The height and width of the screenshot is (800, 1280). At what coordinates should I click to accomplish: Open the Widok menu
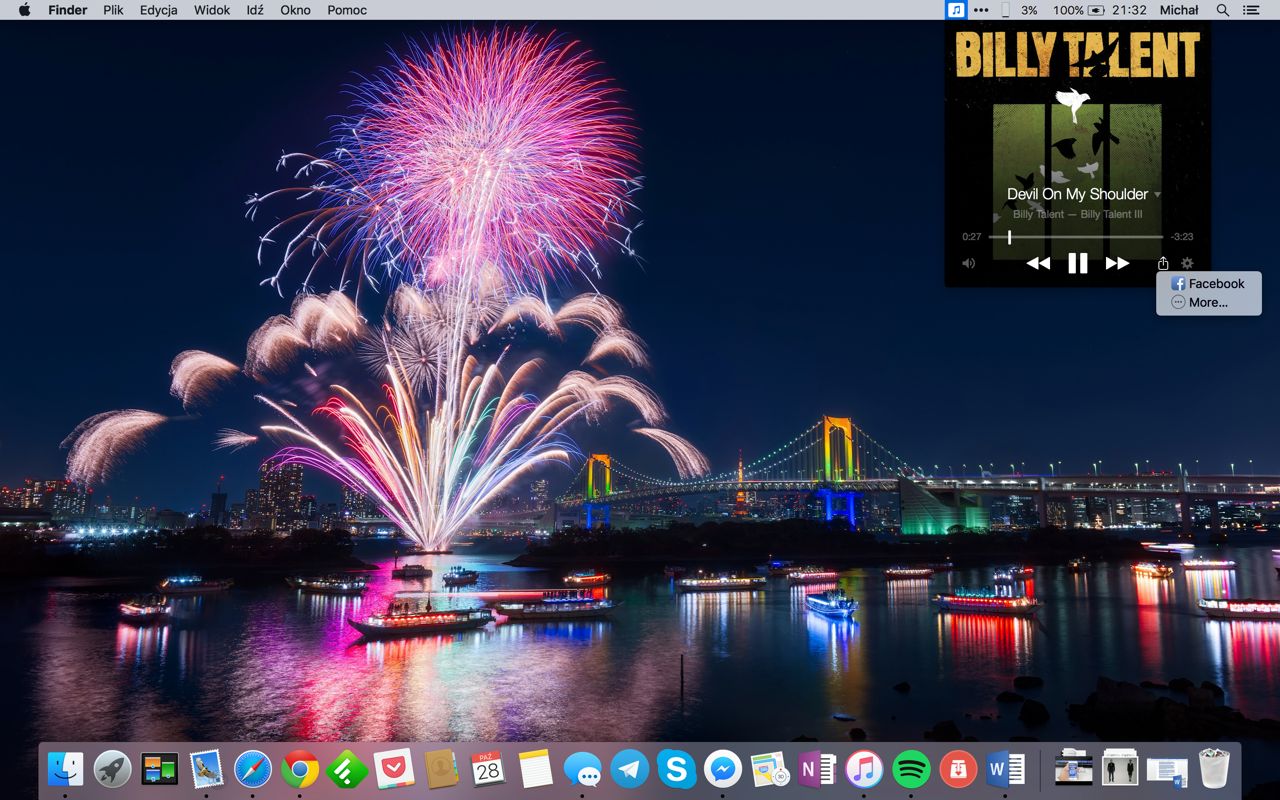pos(212,10)
